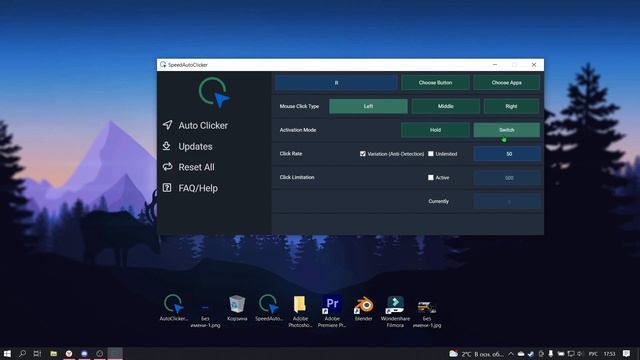The height and width of the screenshot is (360, 640).
Task: Open the clock showing 17:53
Action: click(x=609, y=354)
